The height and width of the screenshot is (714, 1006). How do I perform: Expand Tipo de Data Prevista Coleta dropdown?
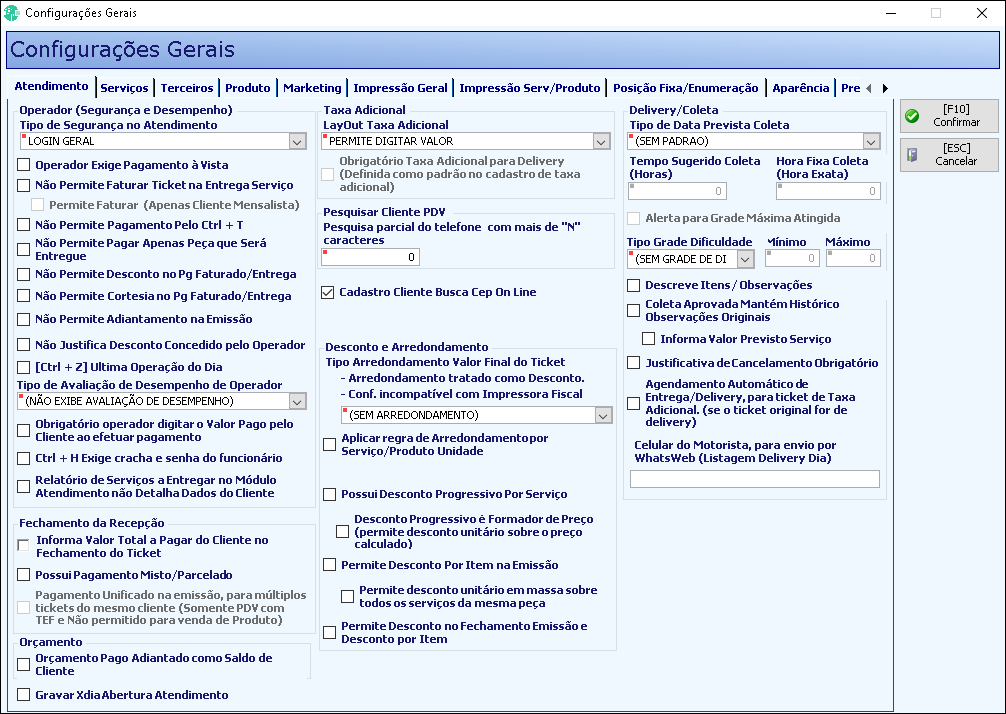[x=871, y=142]
